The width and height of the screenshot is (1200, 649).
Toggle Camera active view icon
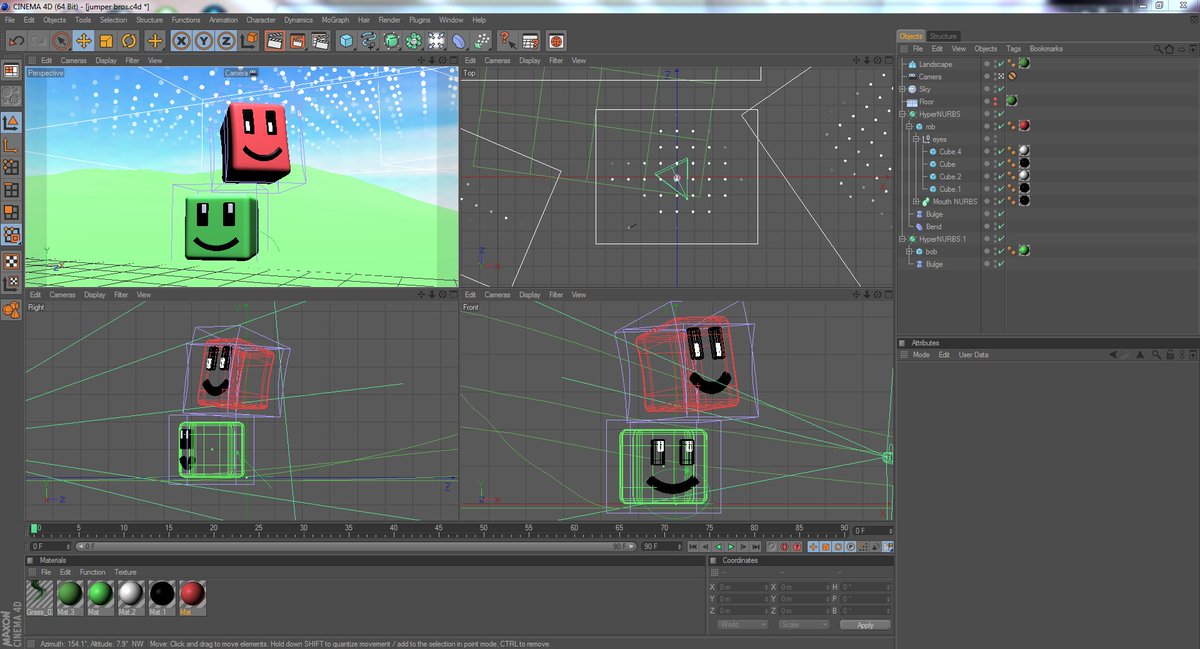coord(1000,77)
